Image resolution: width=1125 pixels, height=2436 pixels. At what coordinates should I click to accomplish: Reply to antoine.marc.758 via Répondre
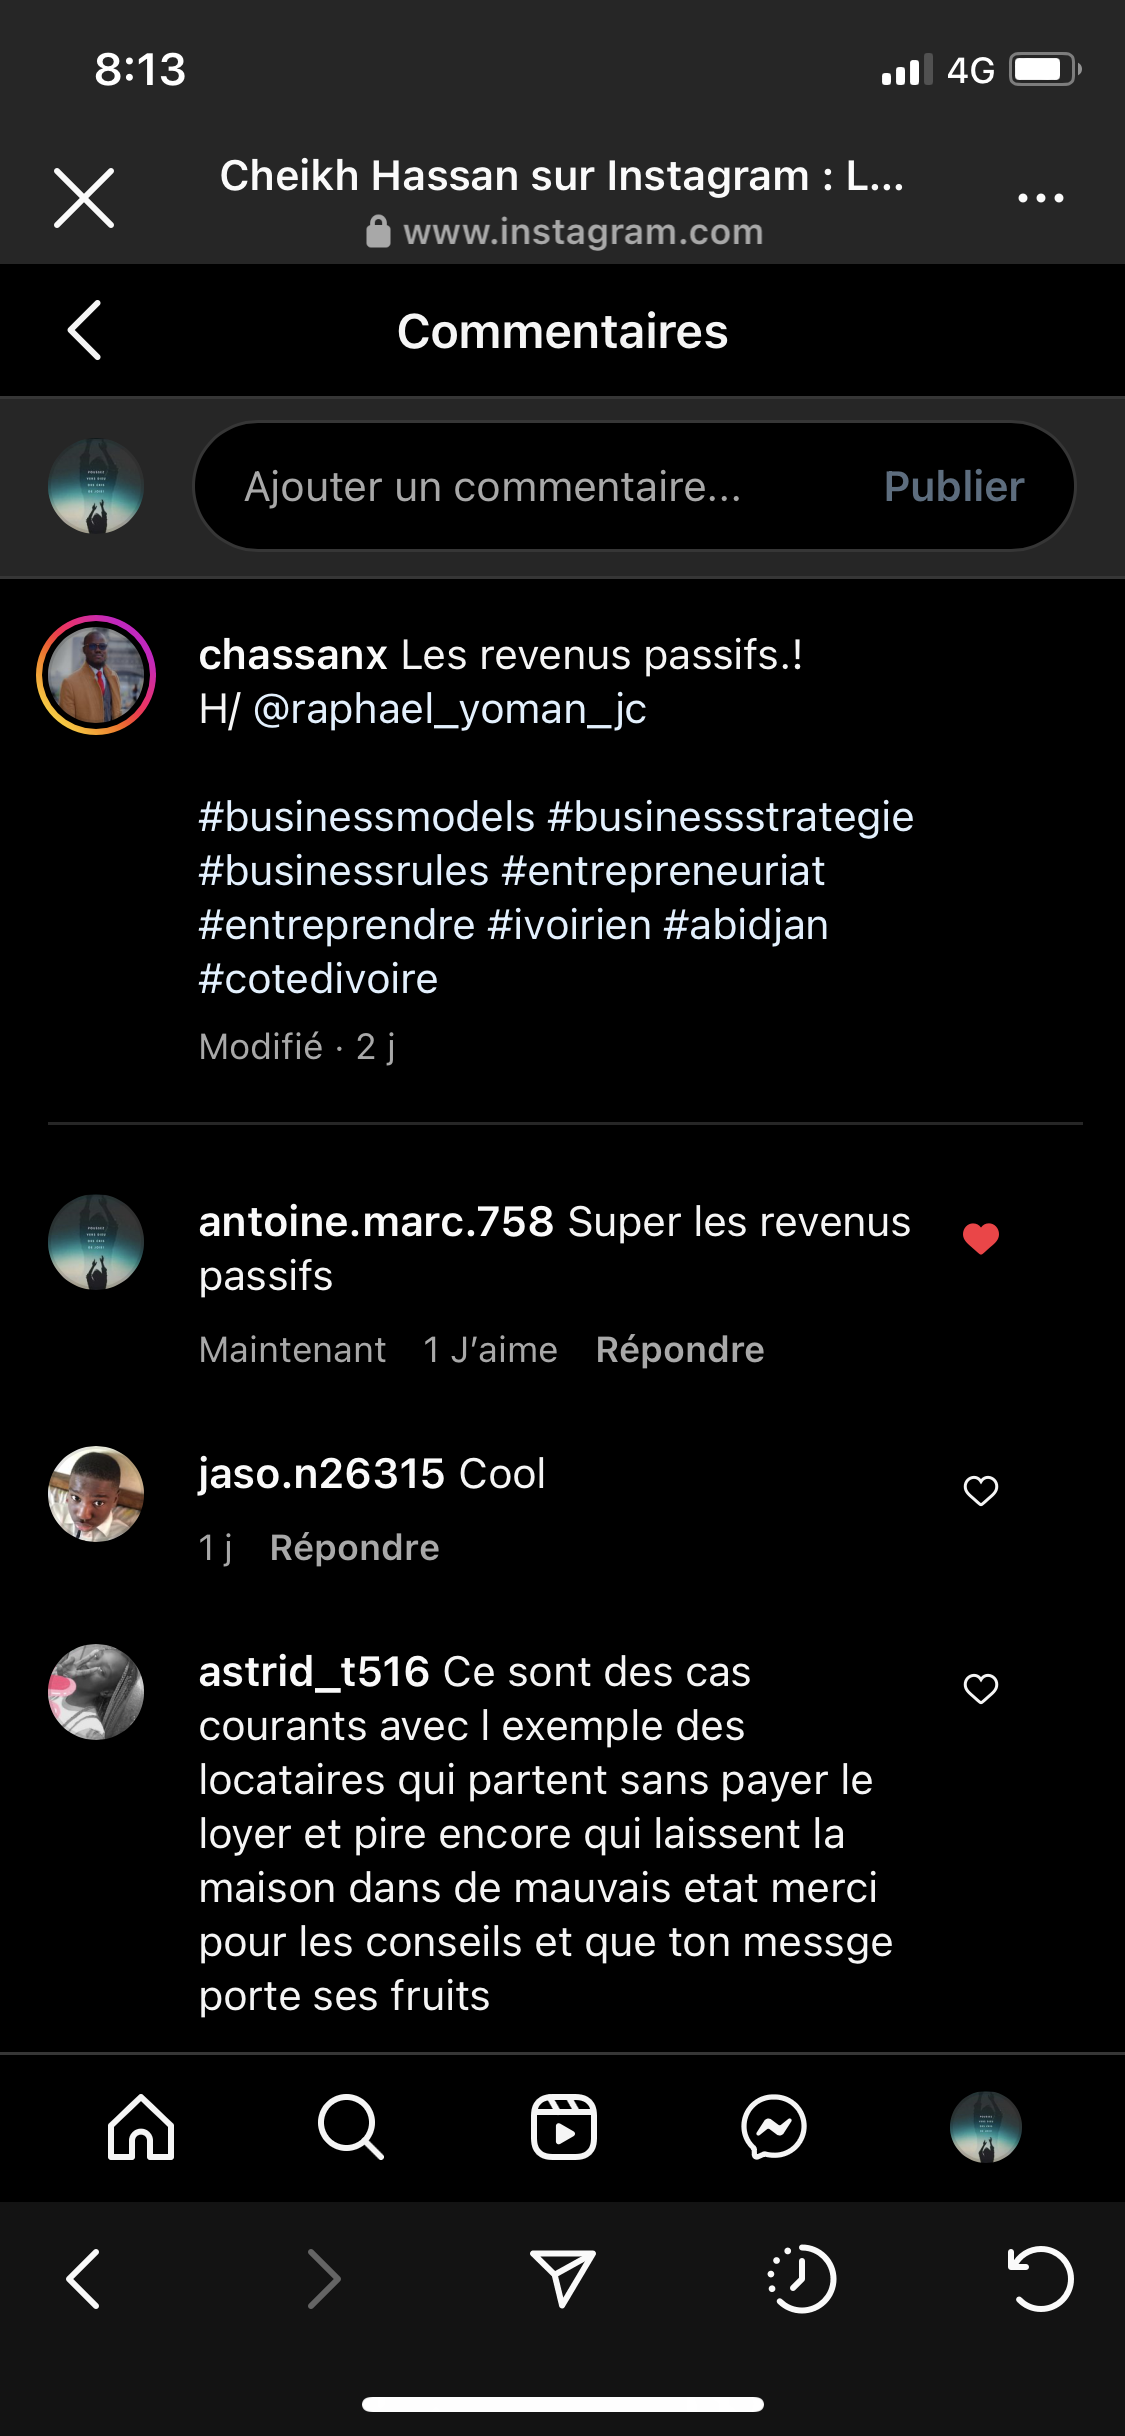coord(680,1350)
